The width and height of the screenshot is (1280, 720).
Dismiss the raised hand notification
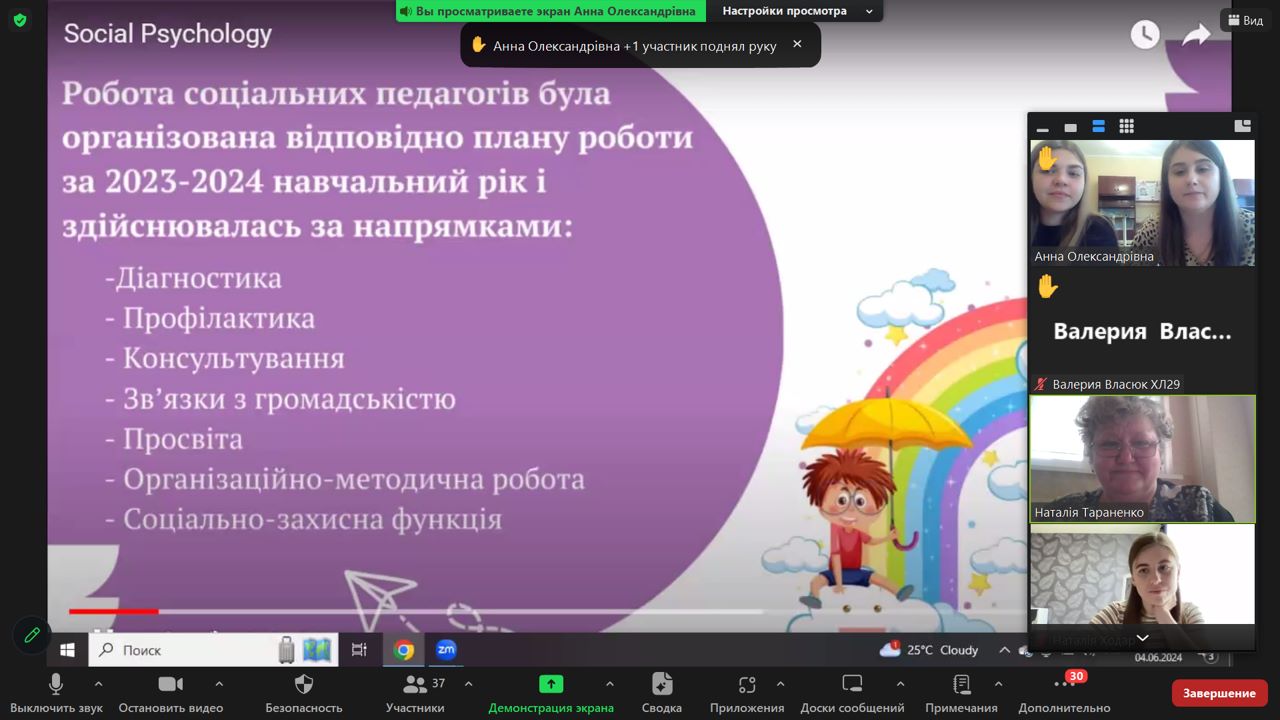pos(797,44)
